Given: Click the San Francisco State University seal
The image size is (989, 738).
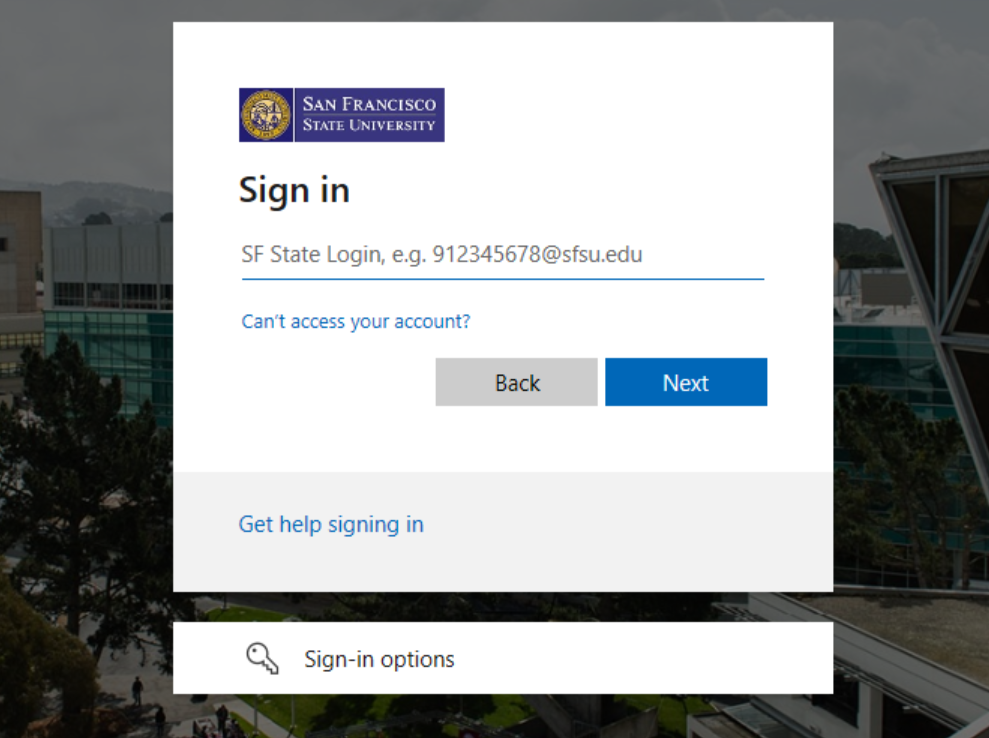Looking at the screenshot, I should 266,115.
